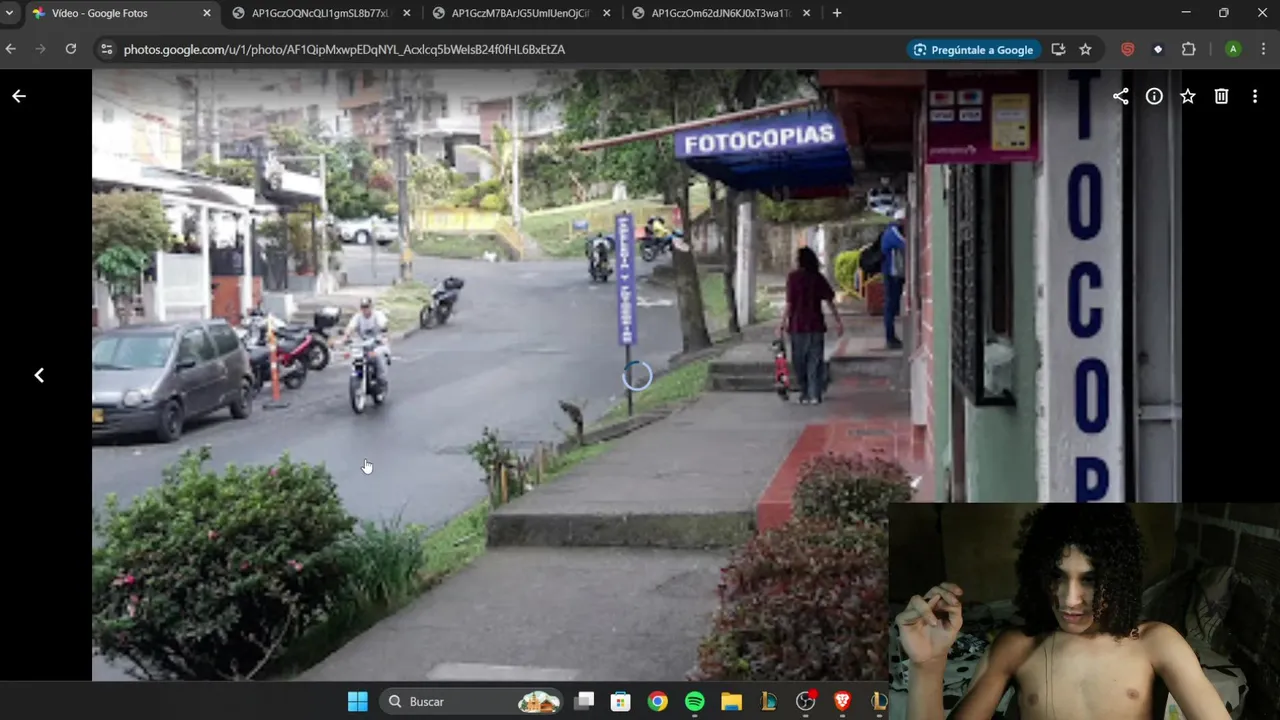The height and width of the screenshot is (720, 1280).
Task: Reload the current page
Action: tap(70, 49)
